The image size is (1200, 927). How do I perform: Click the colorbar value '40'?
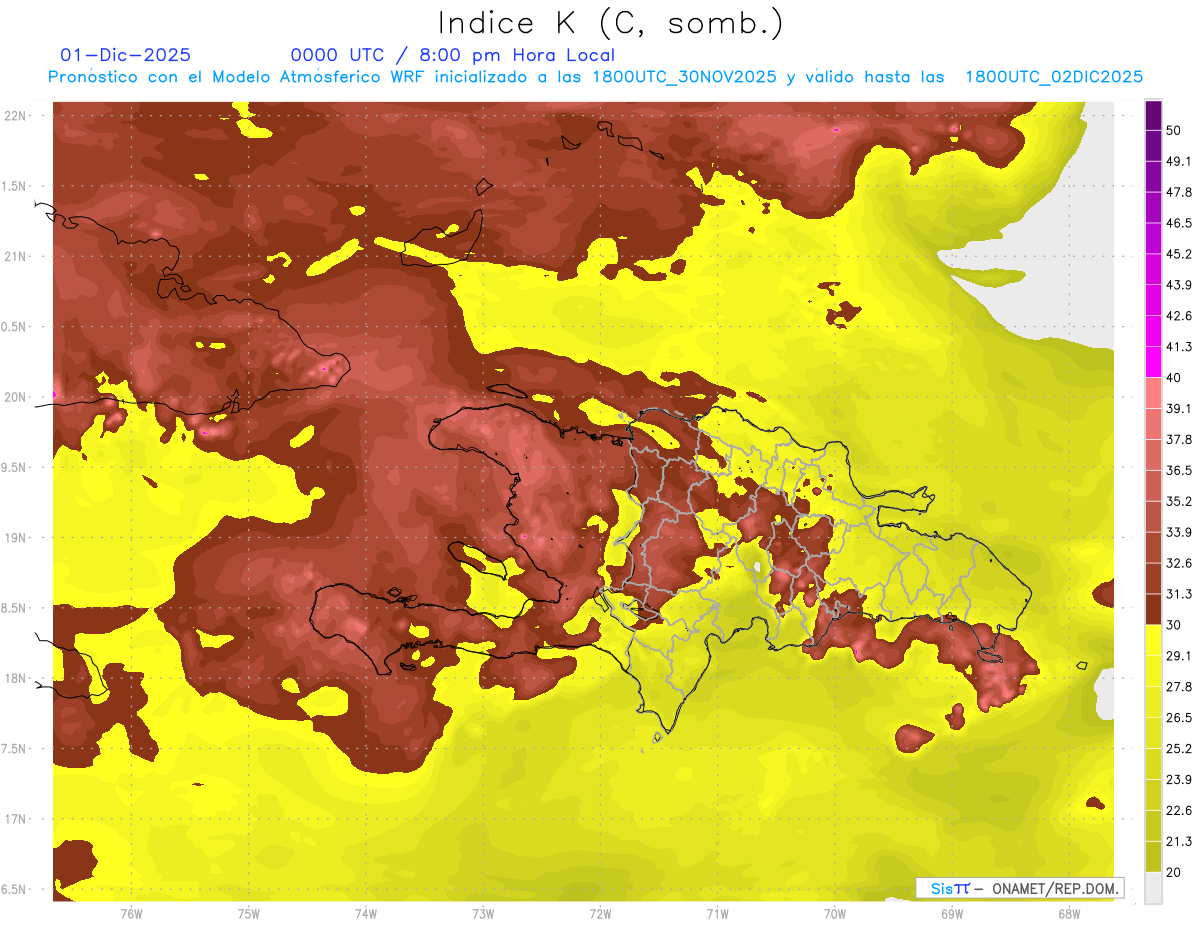1175,378
